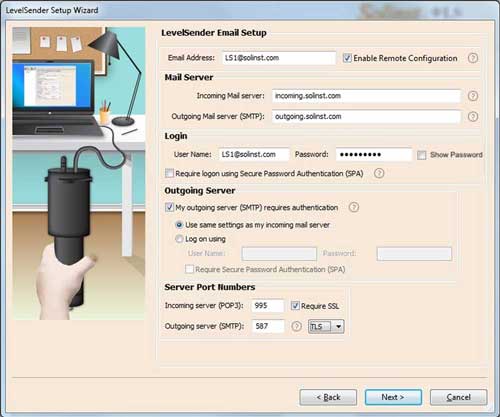This screenshot has height=417, width=500.
Task: Toggle the Require SSL checkbox
Action: (295, 306)
